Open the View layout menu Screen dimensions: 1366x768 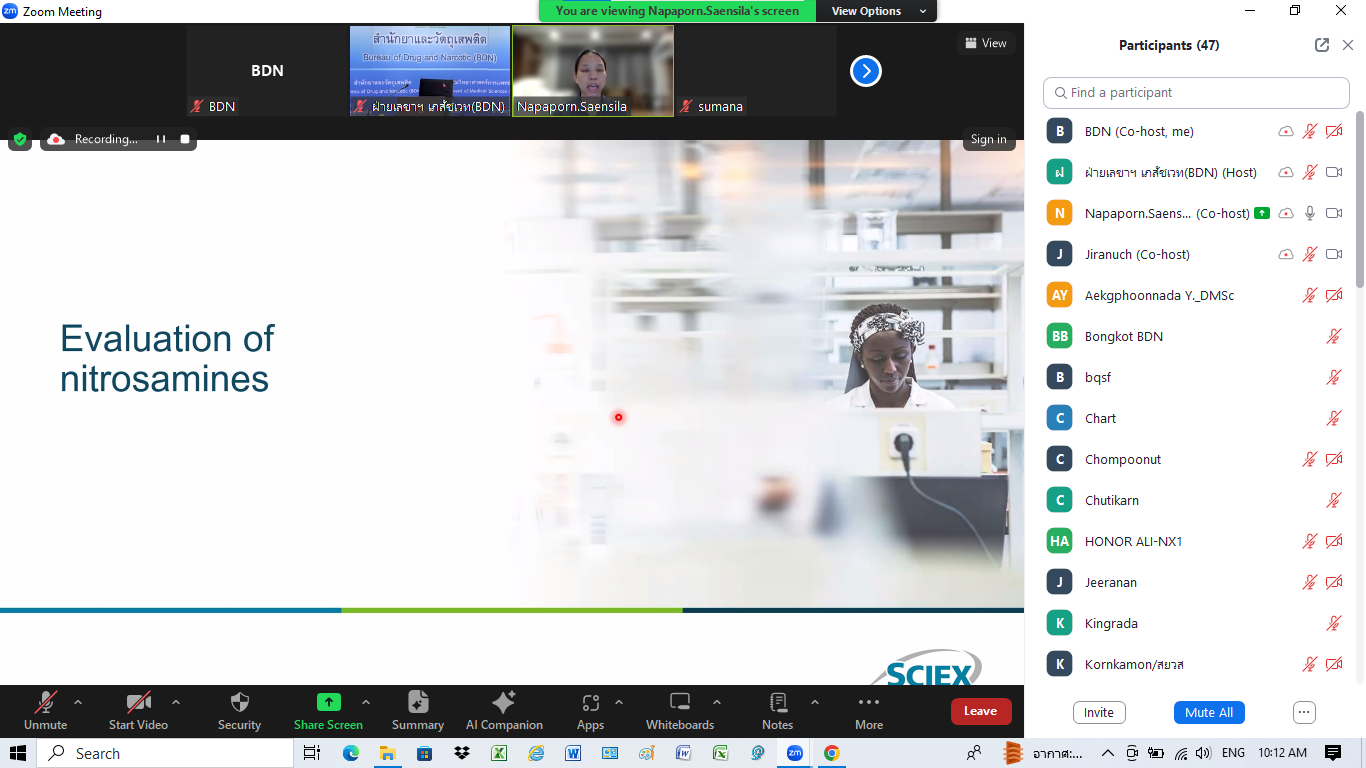pyautogui.click(x=986, y=43)
